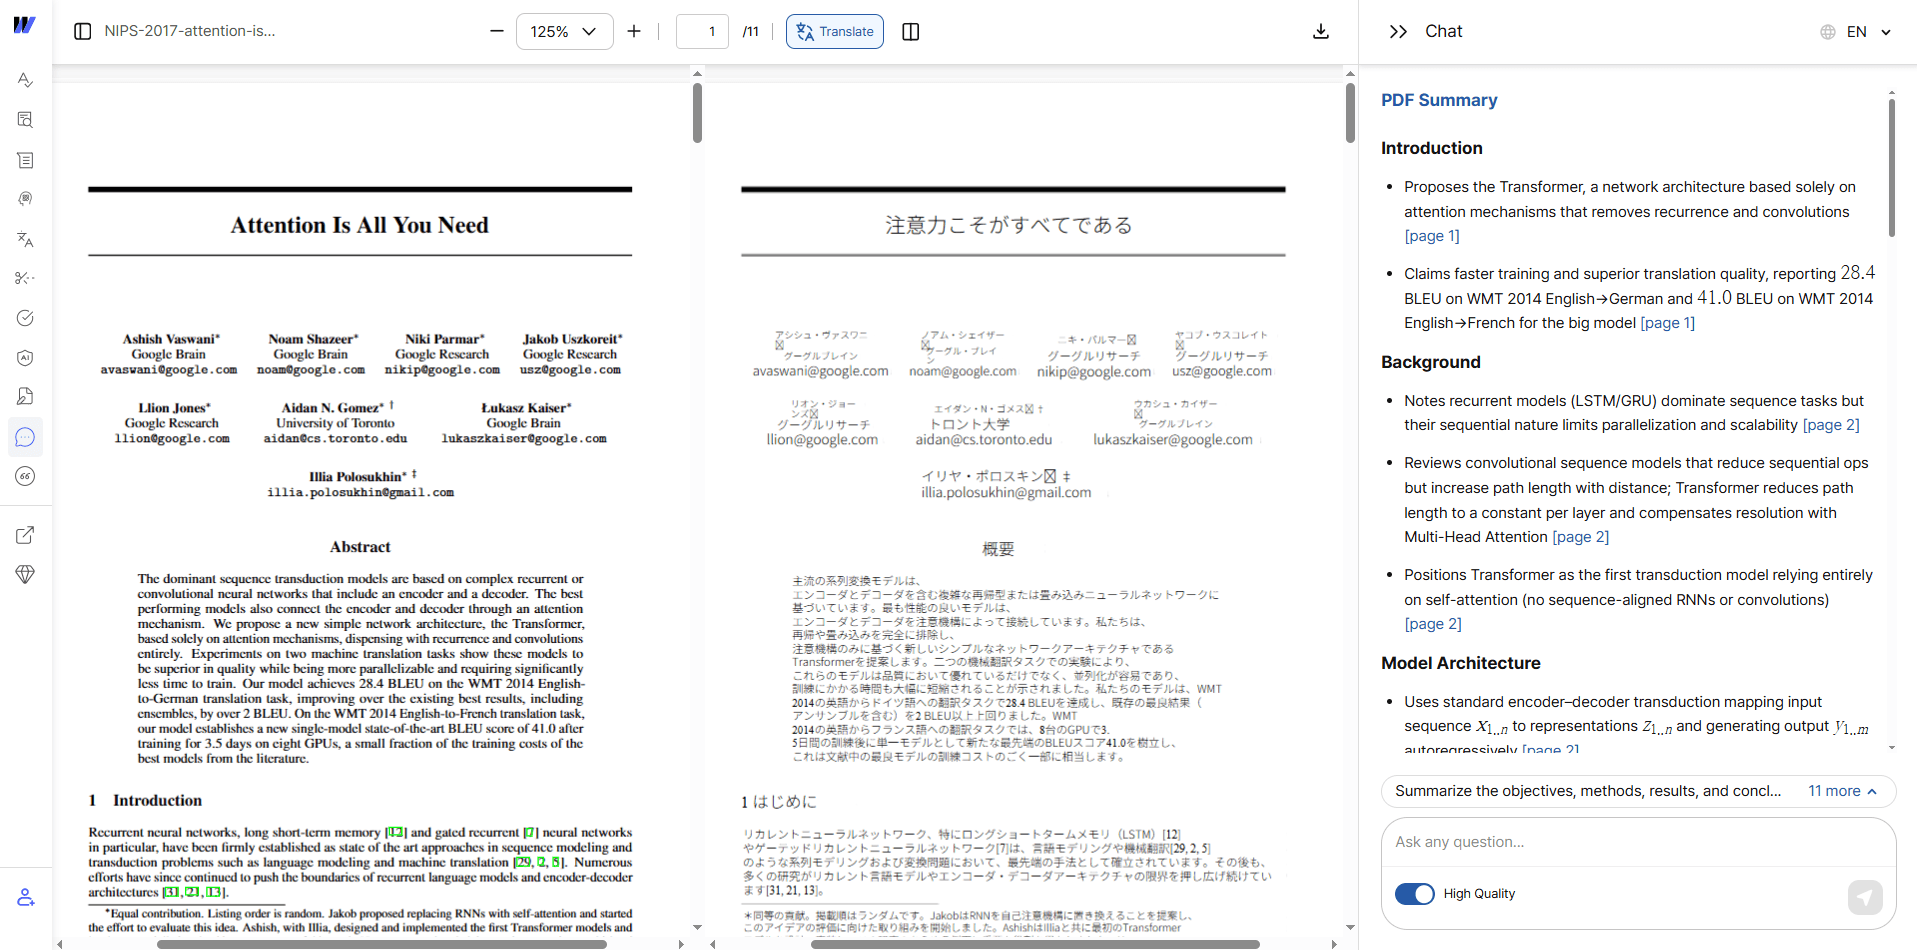This screenshot has height=950, width=1917.
Task: Open the 125% zoom level dropdown
Action: point(564,31)
